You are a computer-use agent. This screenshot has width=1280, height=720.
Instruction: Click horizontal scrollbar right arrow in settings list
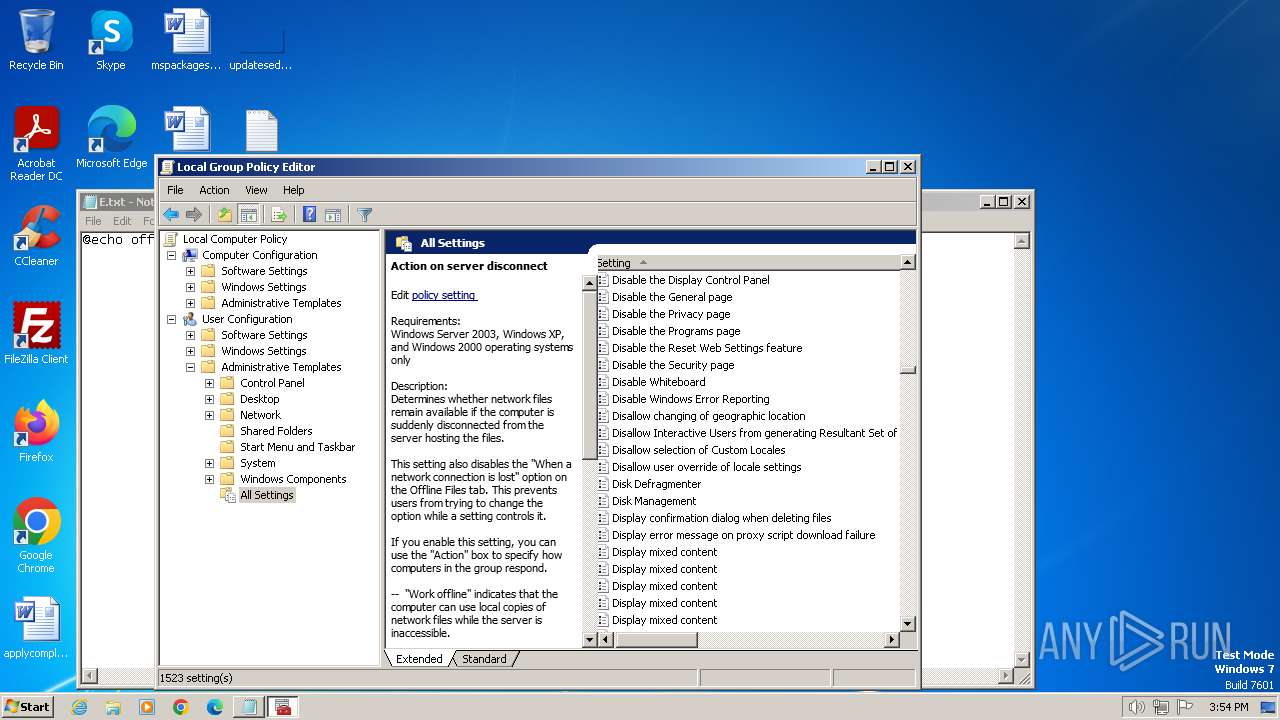coord(893,639)
